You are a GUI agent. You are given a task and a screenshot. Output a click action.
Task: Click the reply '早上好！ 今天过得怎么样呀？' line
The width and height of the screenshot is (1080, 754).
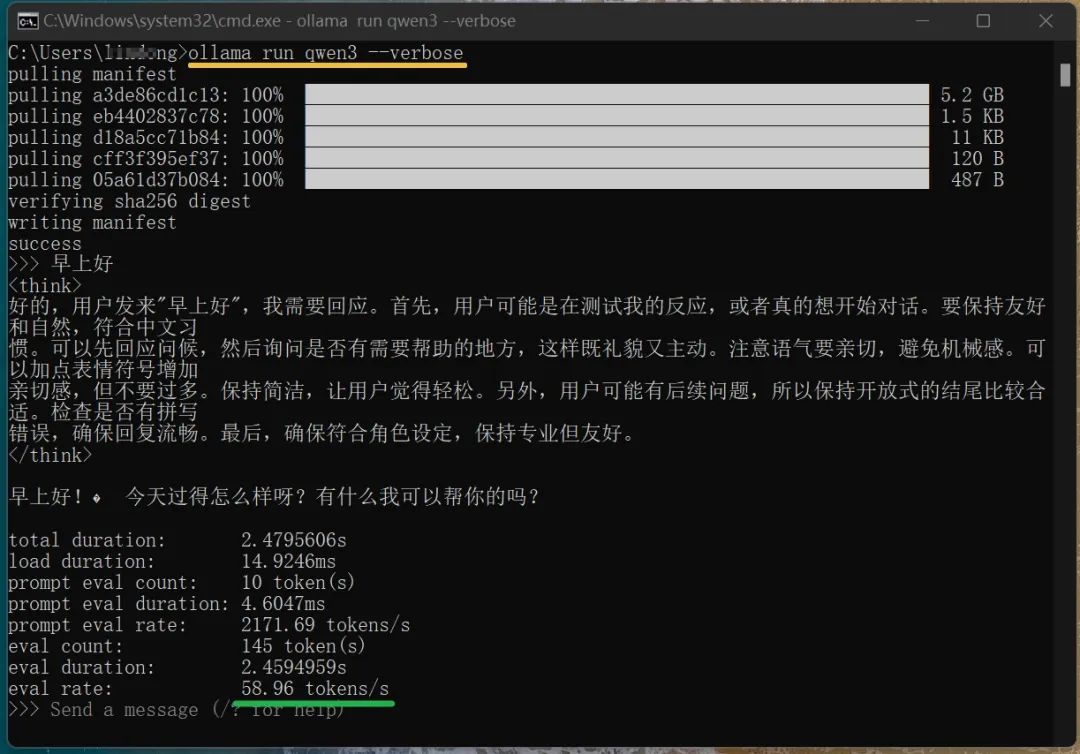(273, 496)
